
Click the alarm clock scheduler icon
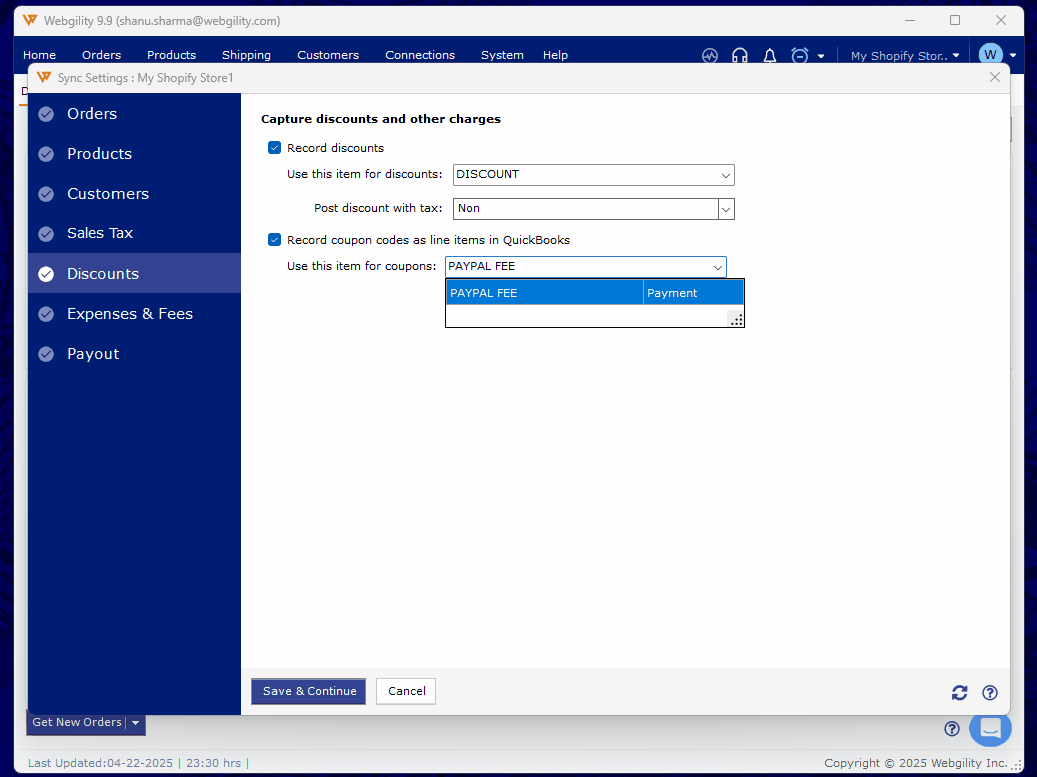click(x=800, y=56)
